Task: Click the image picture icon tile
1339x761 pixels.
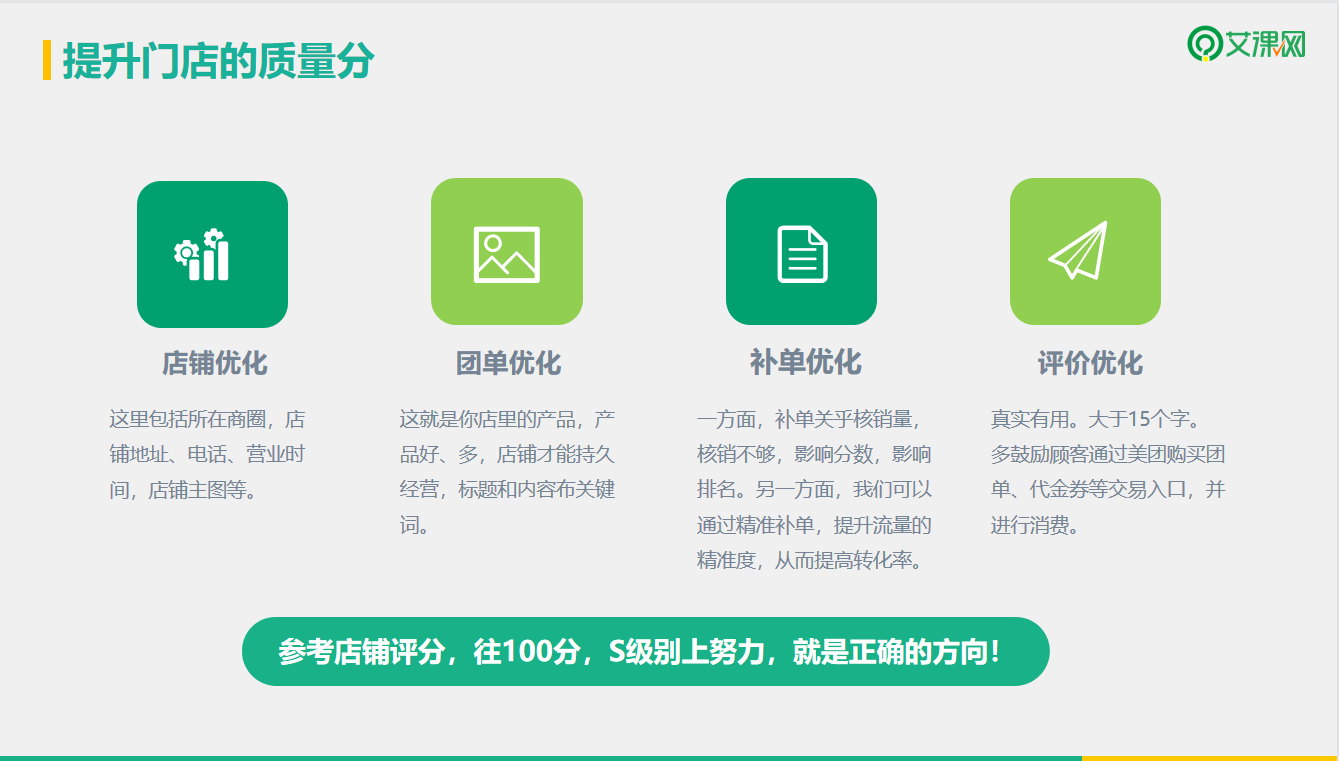Action: pos(507,252)
